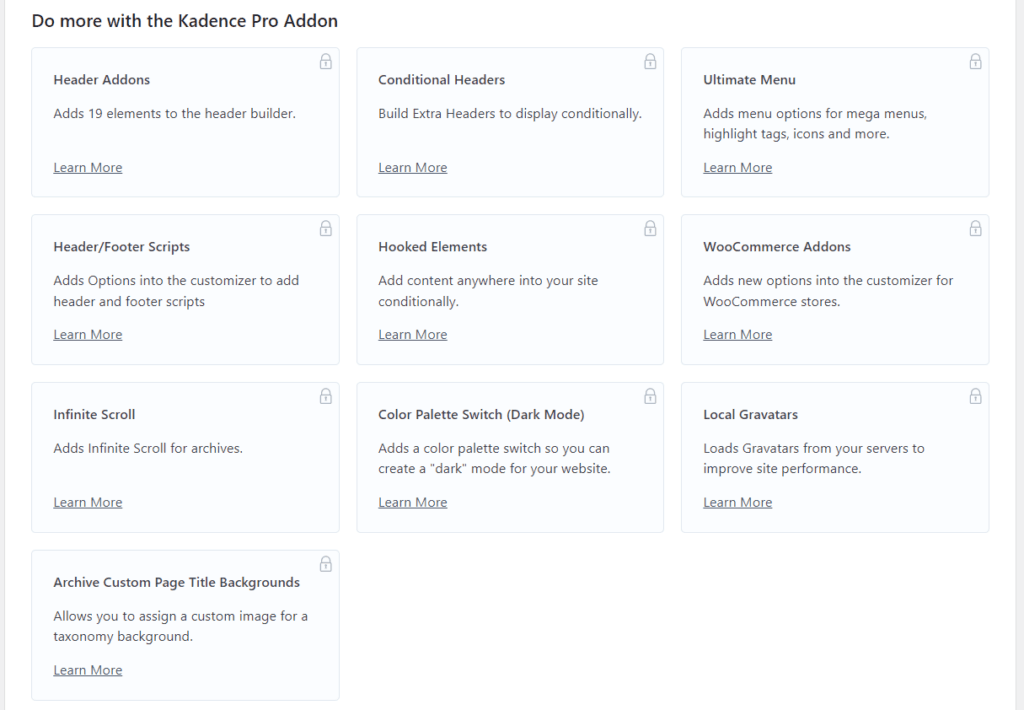Click the lock icon on Hooked Elements card
This screenshot has height=710, width=1024.
tap(650, 228)
